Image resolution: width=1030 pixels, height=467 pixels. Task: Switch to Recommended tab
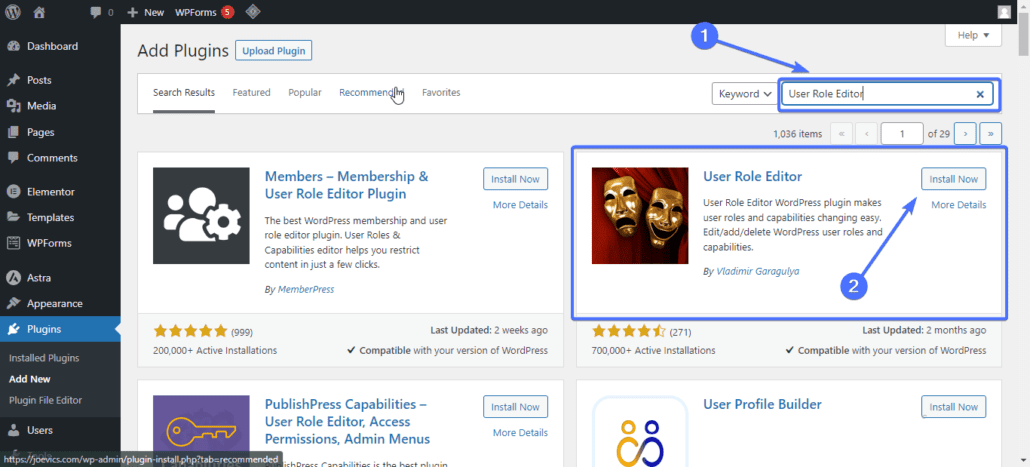[x=371, y=93]
